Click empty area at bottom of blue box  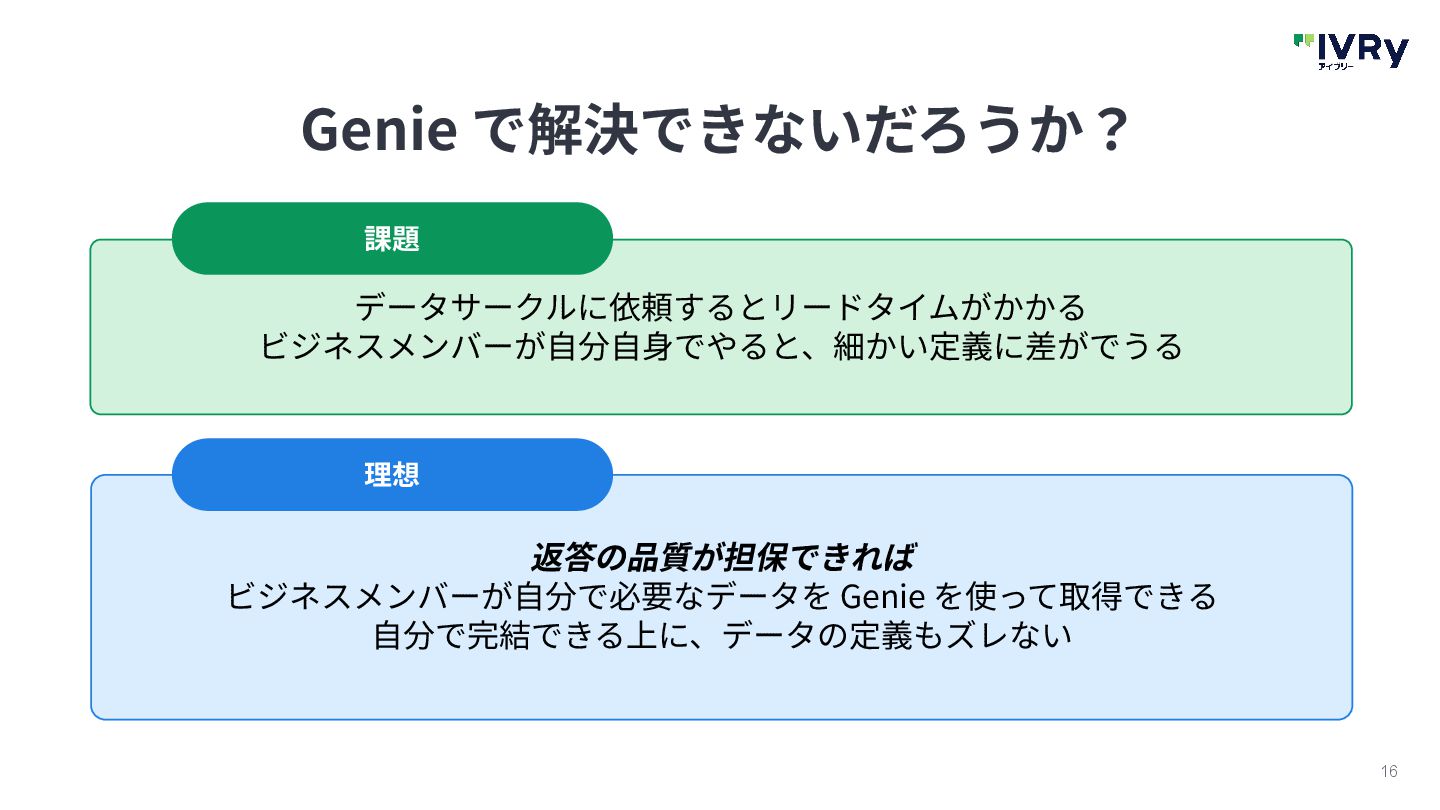pos(720,688)
